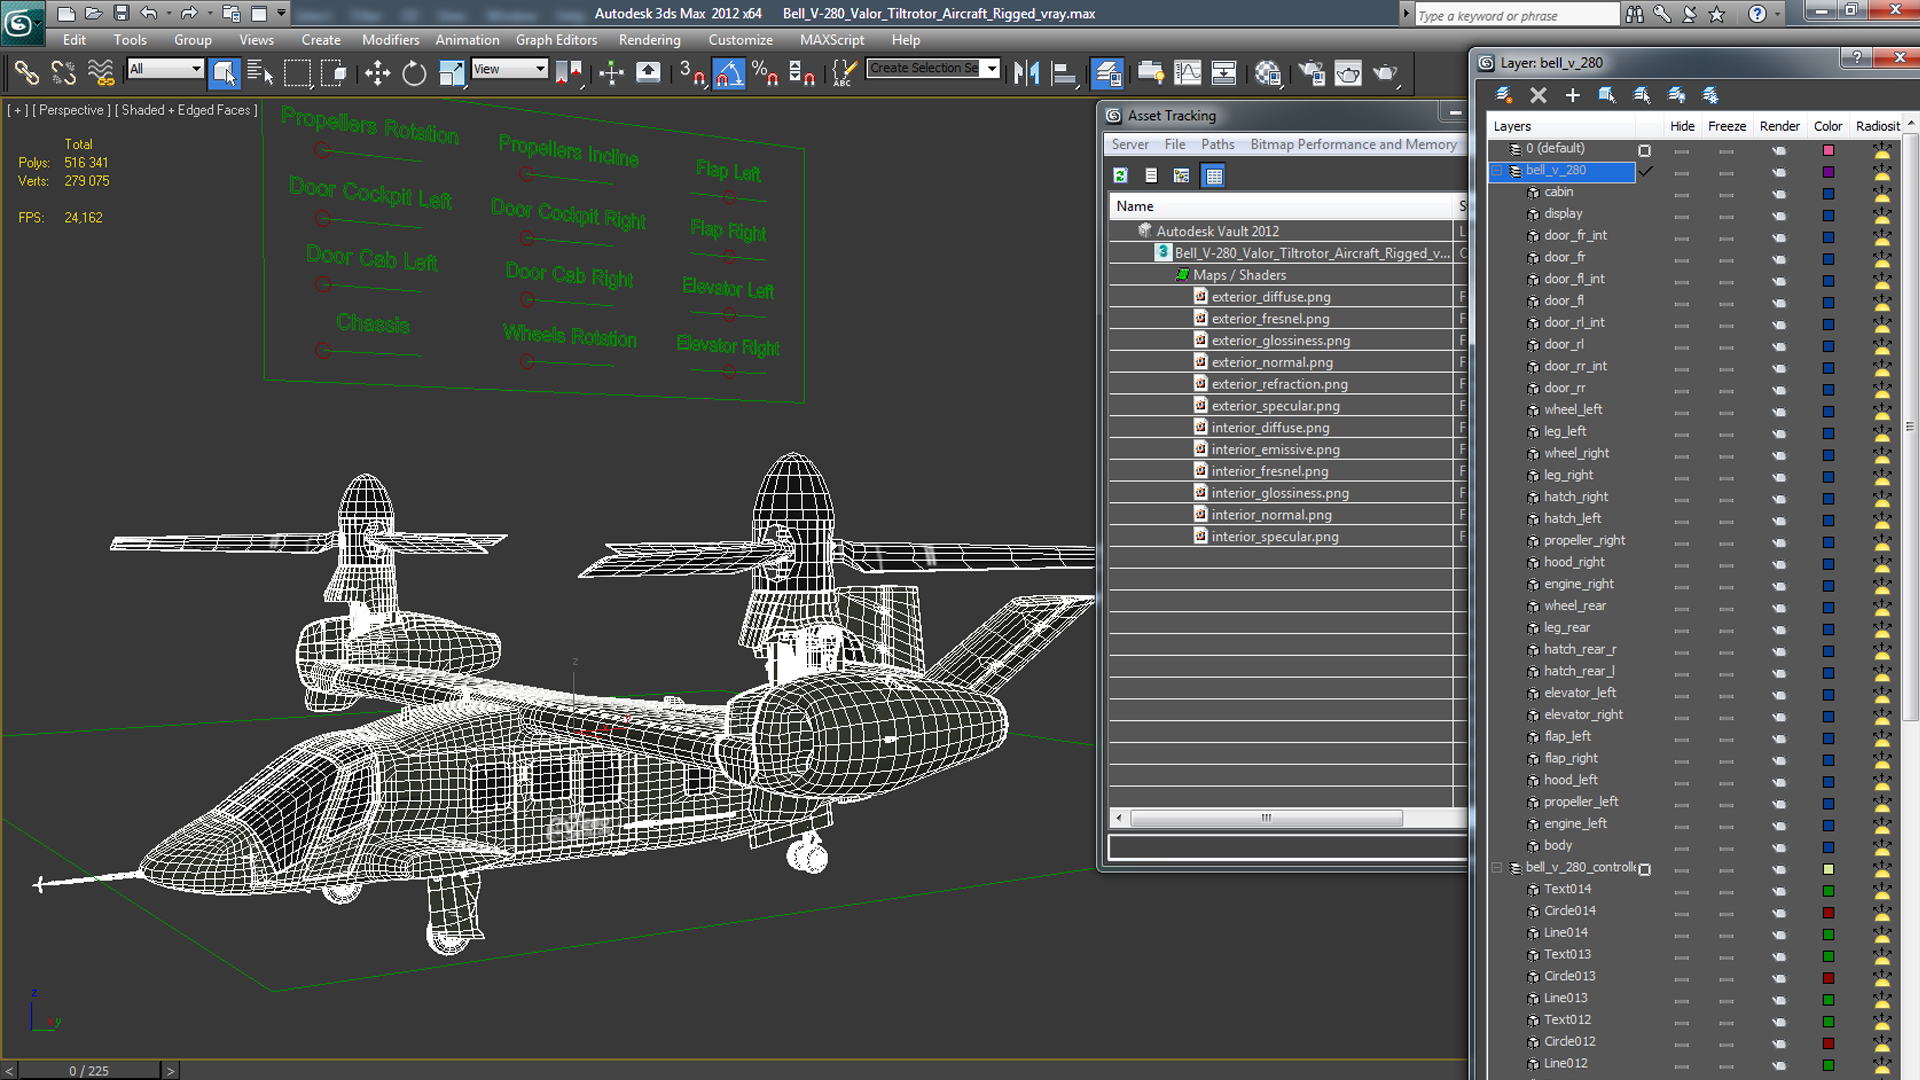Open the Graph Editors menu
The image size is (1920, 1080).
point(556,40)
